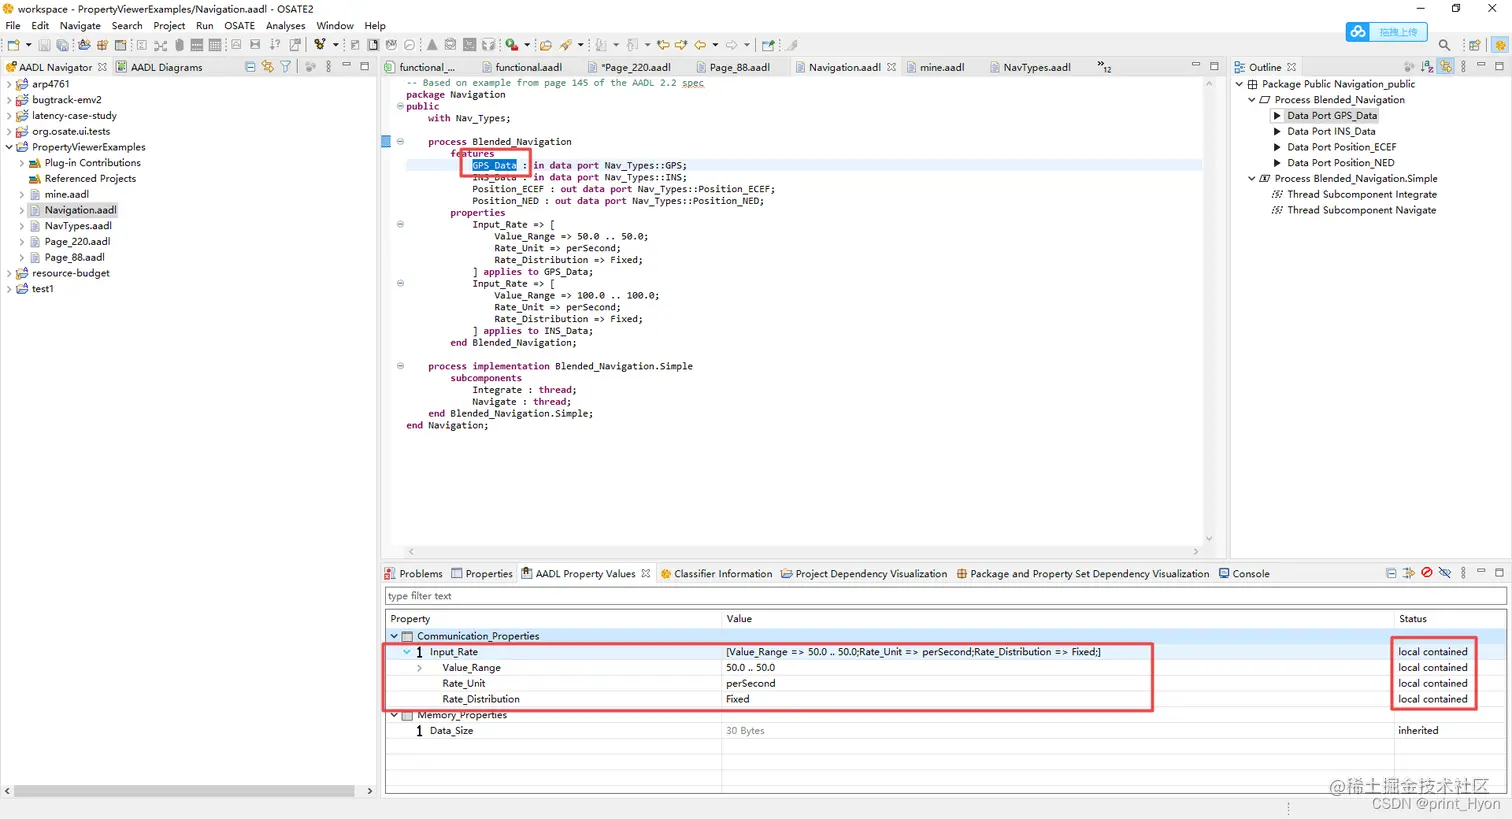This screenshot has height=819, width=1512.
Task: Collapse the Input_Rate property row
Action: [407, 652]
